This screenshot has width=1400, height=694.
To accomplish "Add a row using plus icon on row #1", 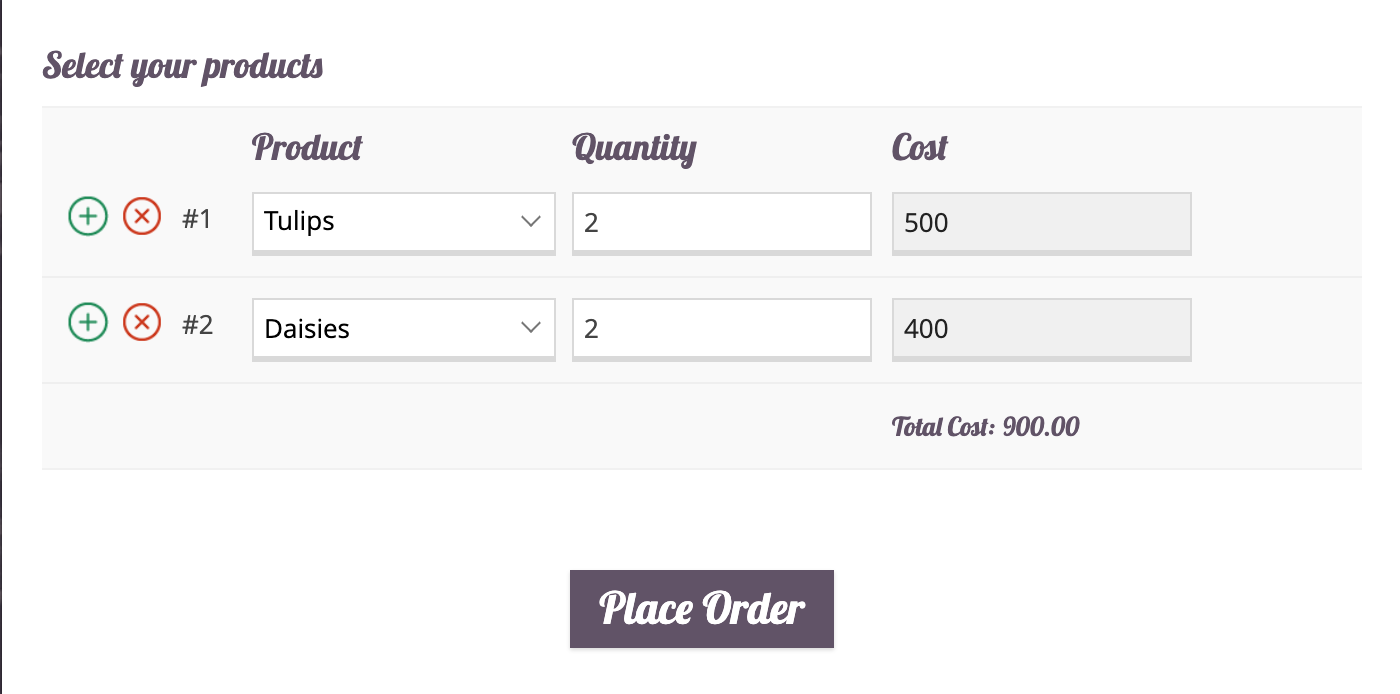I will click(88, 216).
